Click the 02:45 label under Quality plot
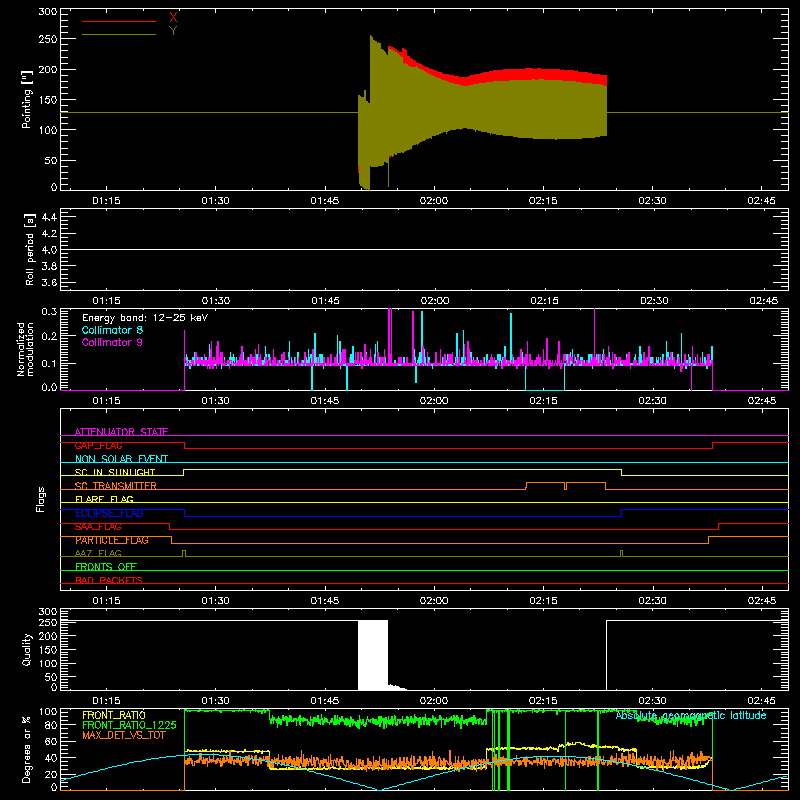The width and height of the screenshot is (800, 800). pos(762,701)
